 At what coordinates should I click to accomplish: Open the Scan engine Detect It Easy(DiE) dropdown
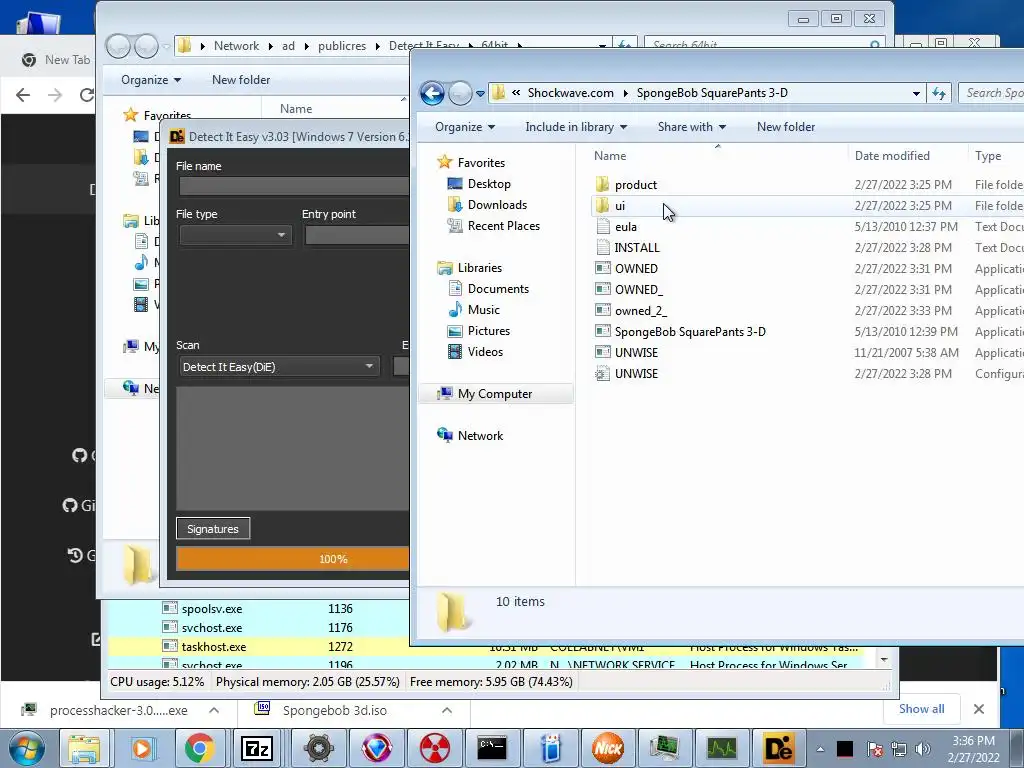tap(279, 367)
